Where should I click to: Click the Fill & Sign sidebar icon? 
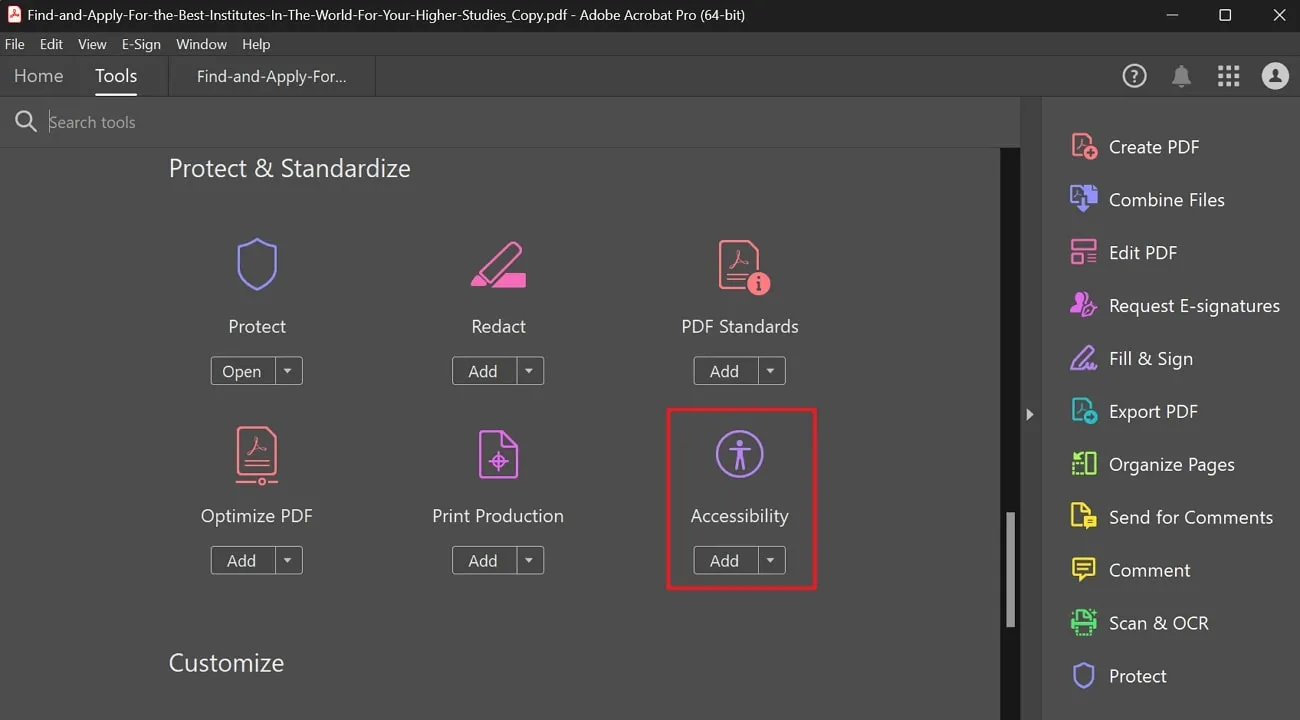click(1083, 358)
